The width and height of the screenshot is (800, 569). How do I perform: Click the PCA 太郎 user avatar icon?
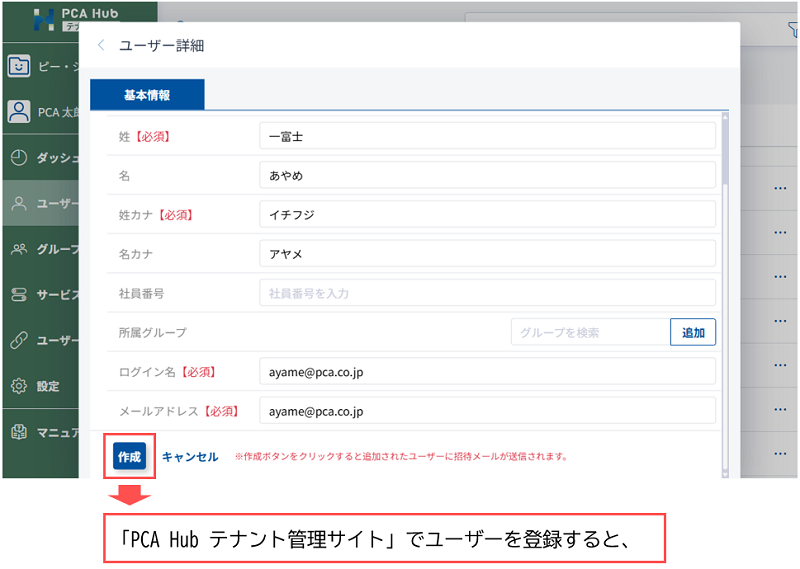19,112
